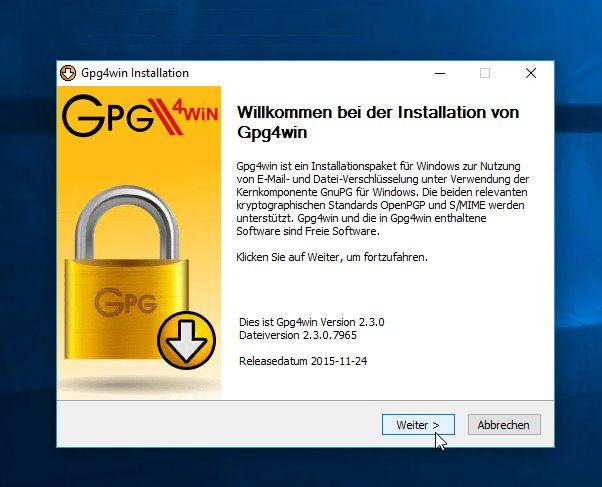This screenshot has height=487, width=602.
Task: Minimize the Gpg4win Installation window
Action: 440,73
